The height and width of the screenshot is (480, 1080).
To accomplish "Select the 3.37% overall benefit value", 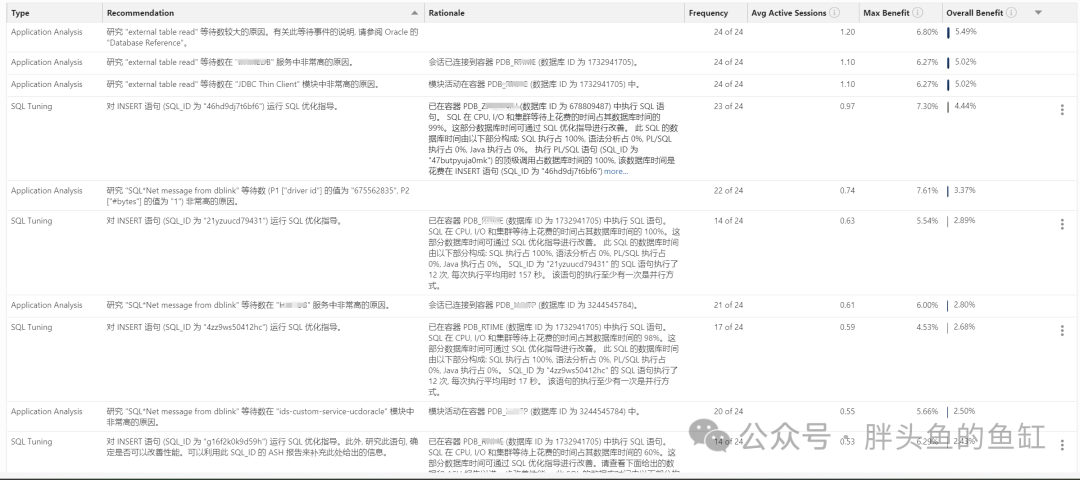I will tap(966, 191).
